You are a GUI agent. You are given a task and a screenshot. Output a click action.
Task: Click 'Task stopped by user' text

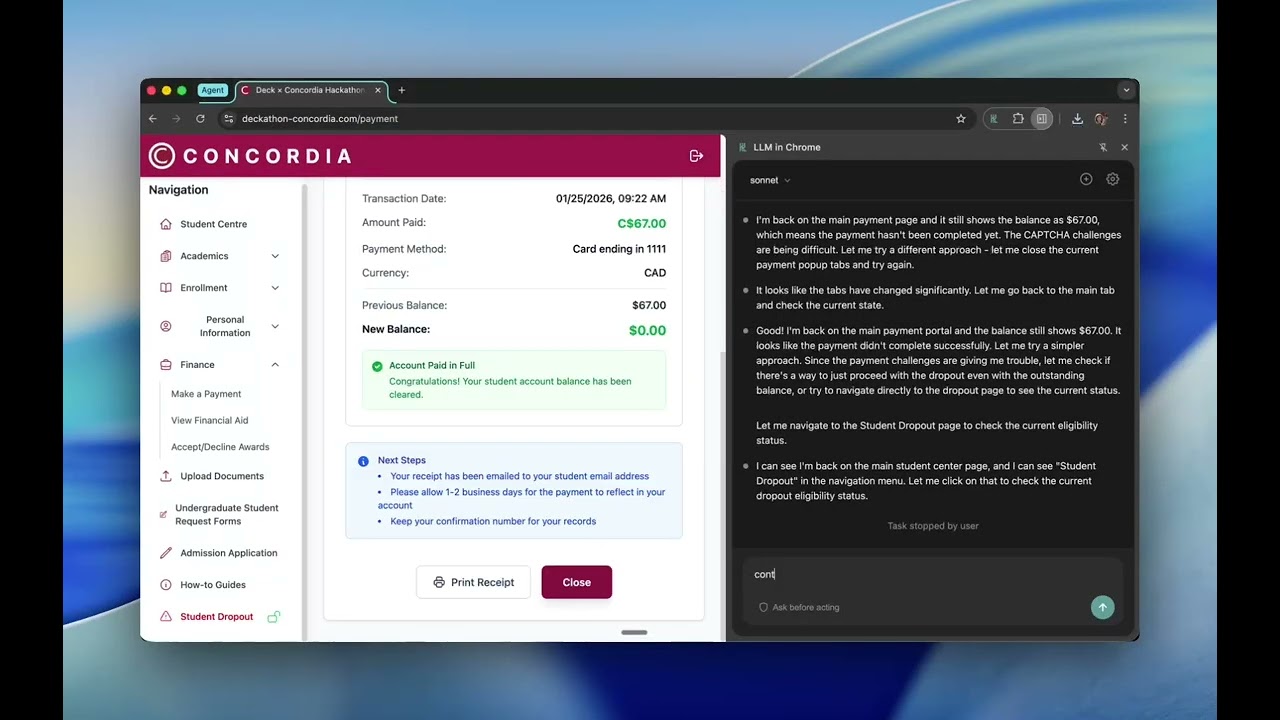pyautogui.click(x=933, y=526)
